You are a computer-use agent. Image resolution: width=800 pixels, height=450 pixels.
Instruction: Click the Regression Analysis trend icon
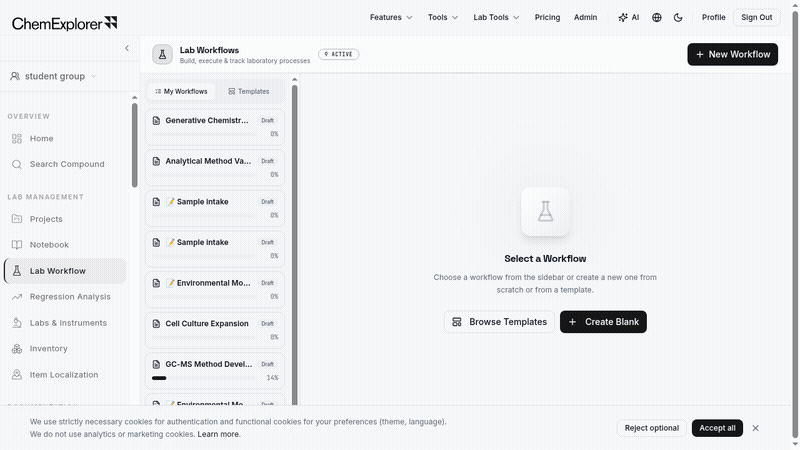pos(17,296)
